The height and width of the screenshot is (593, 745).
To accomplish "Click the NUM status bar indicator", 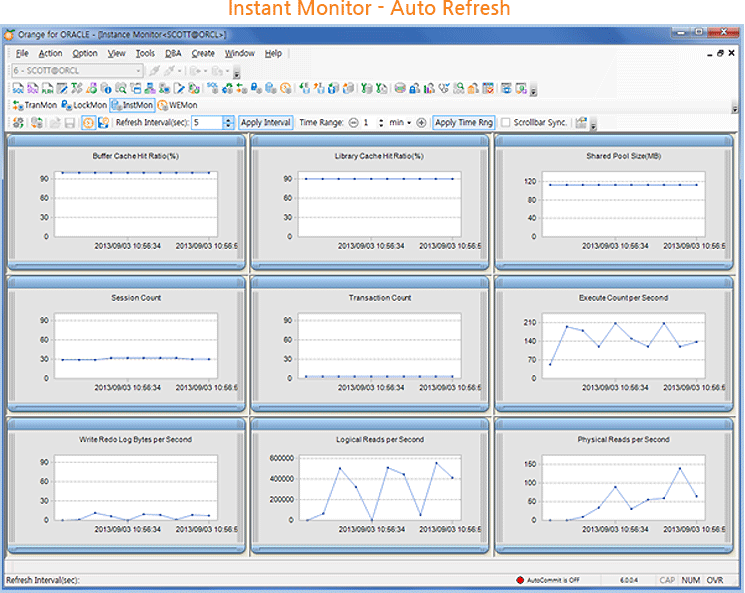I will click(x=690, y=580).
